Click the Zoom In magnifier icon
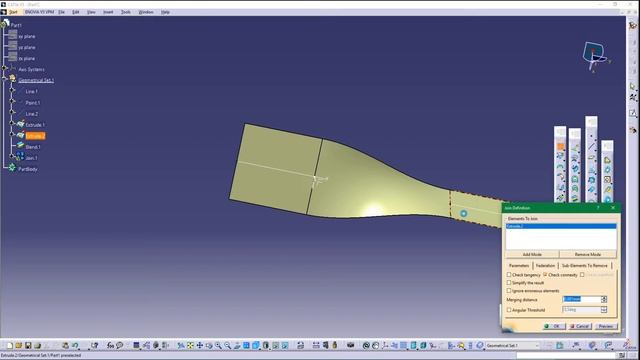This screenshot has height=360, width=640. click(x=218, y=346)
